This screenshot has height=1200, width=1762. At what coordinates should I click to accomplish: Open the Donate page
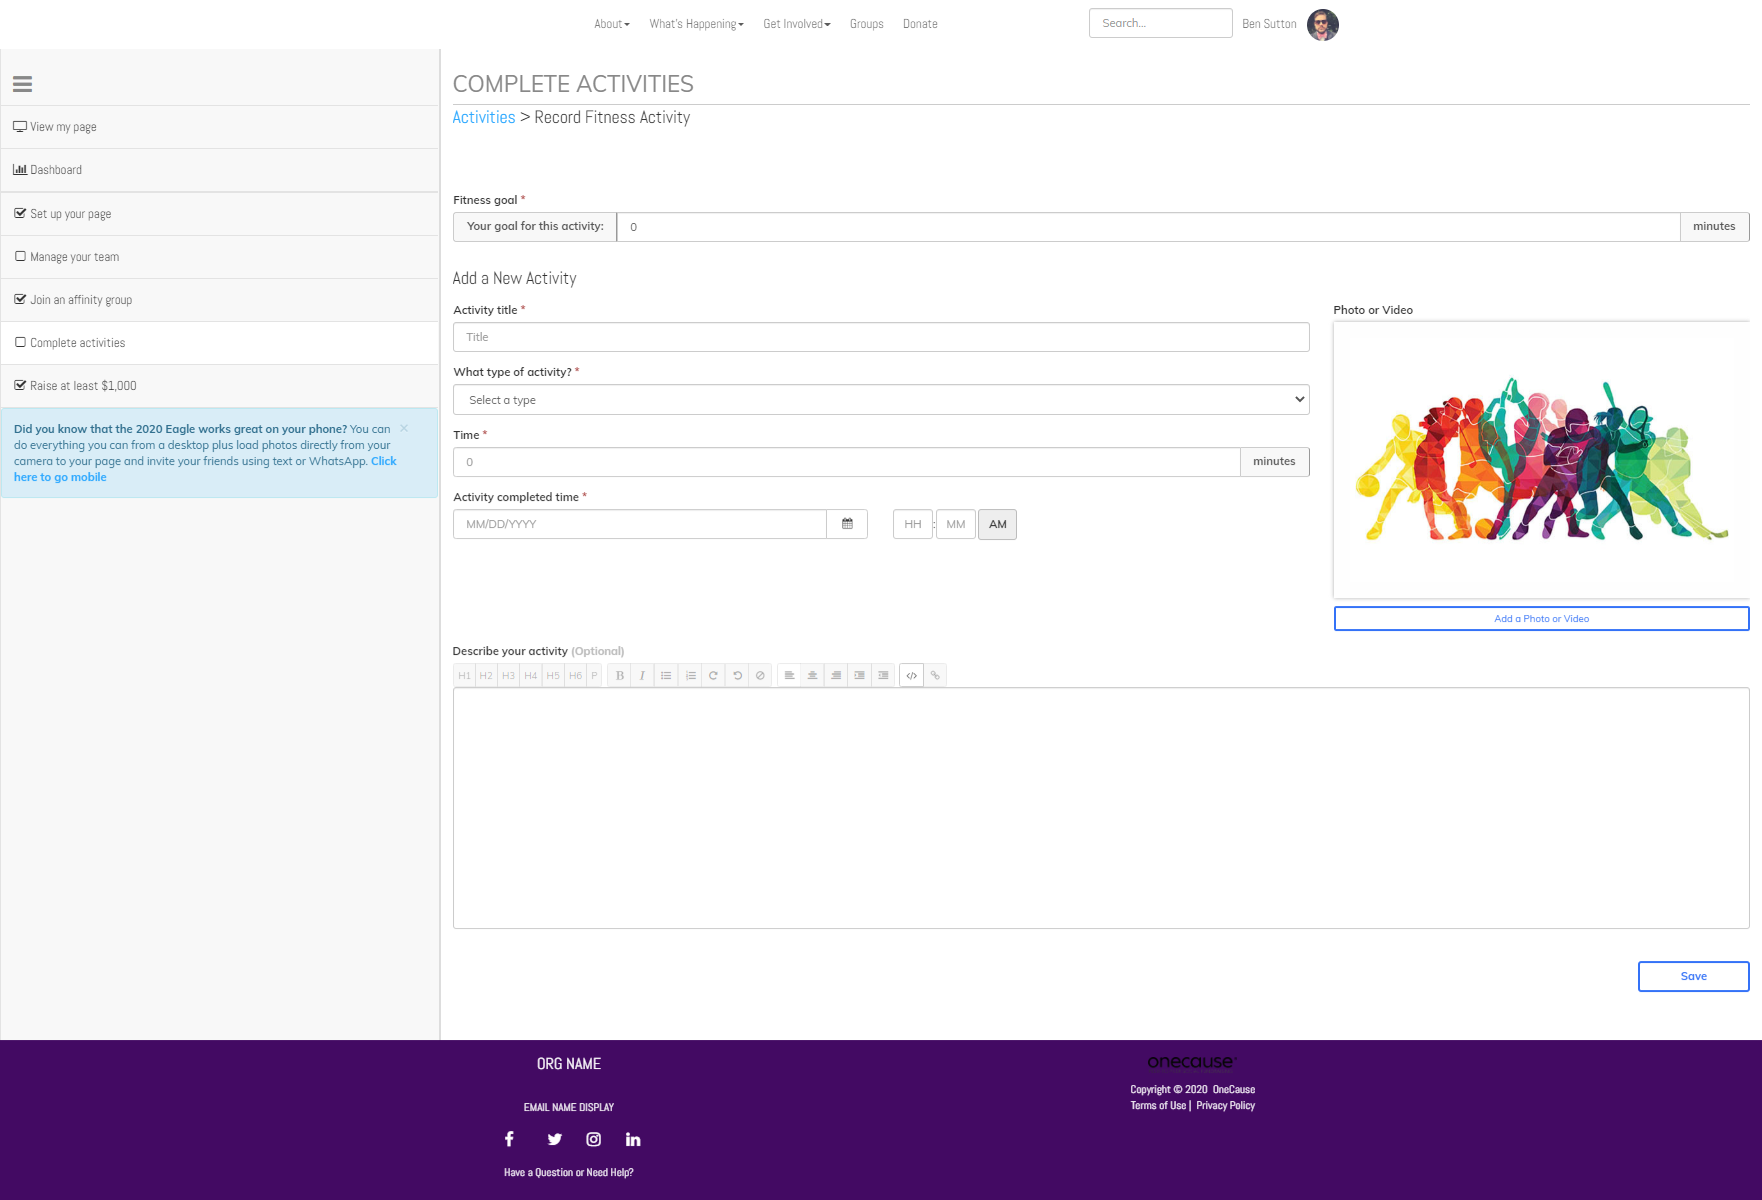pos(919,23)
